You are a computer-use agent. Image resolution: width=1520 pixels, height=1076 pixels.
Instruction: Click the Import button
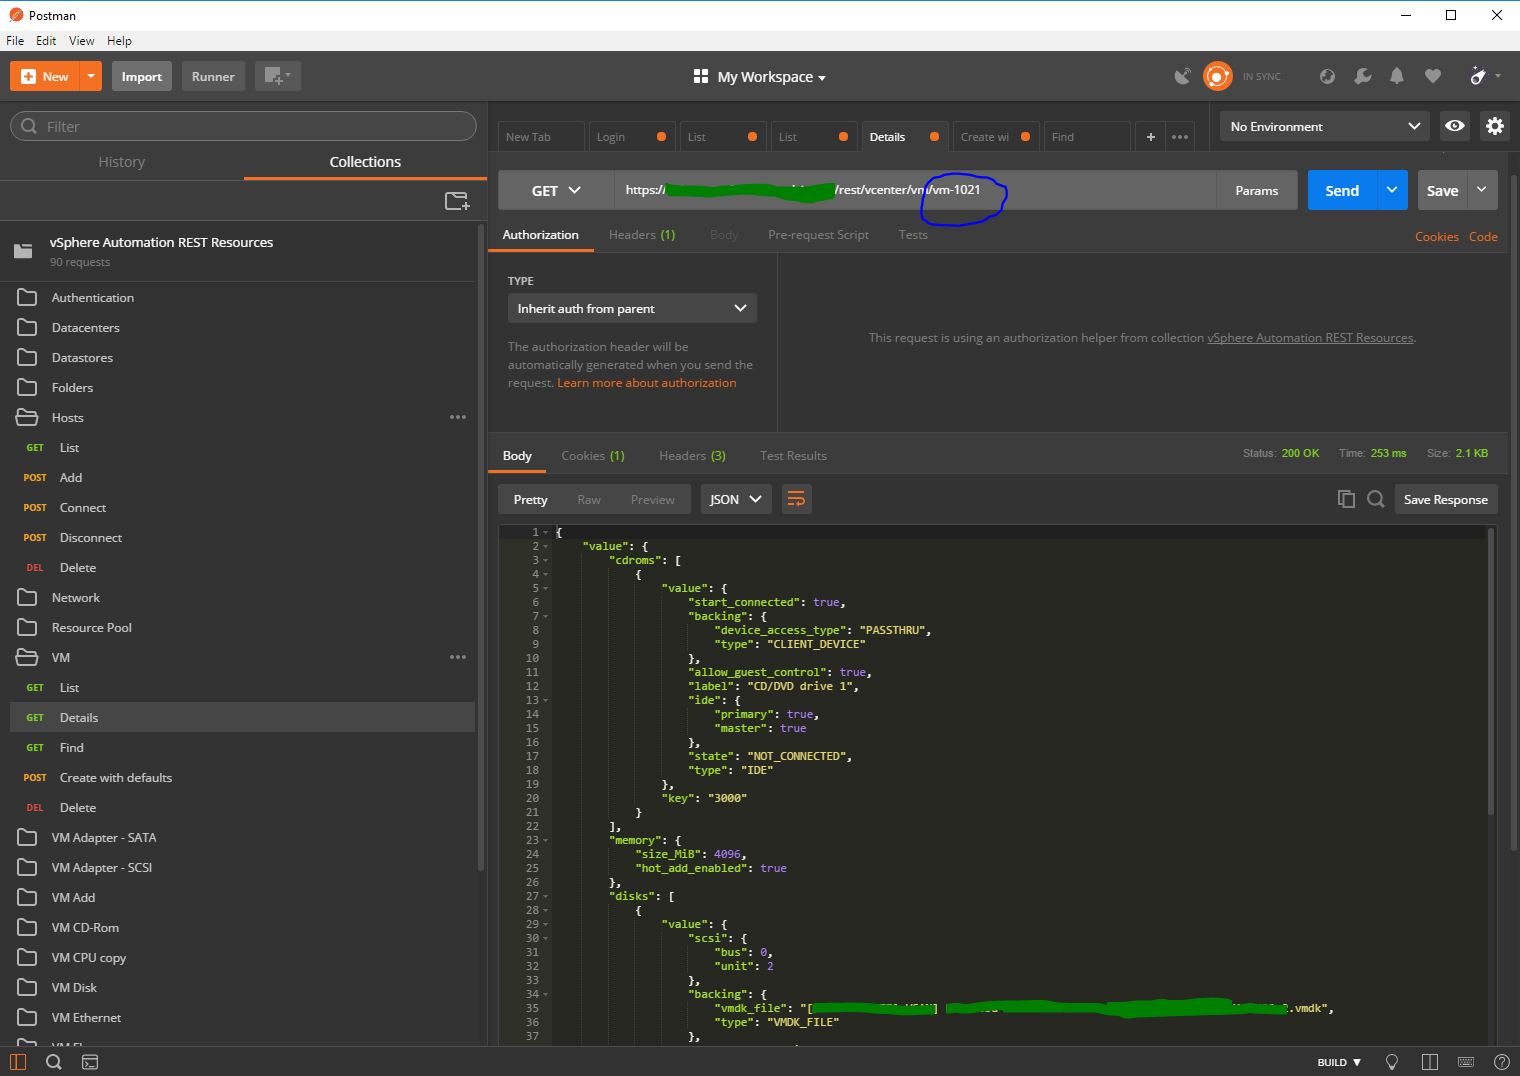pyautogui.click(x=142, y=76)
